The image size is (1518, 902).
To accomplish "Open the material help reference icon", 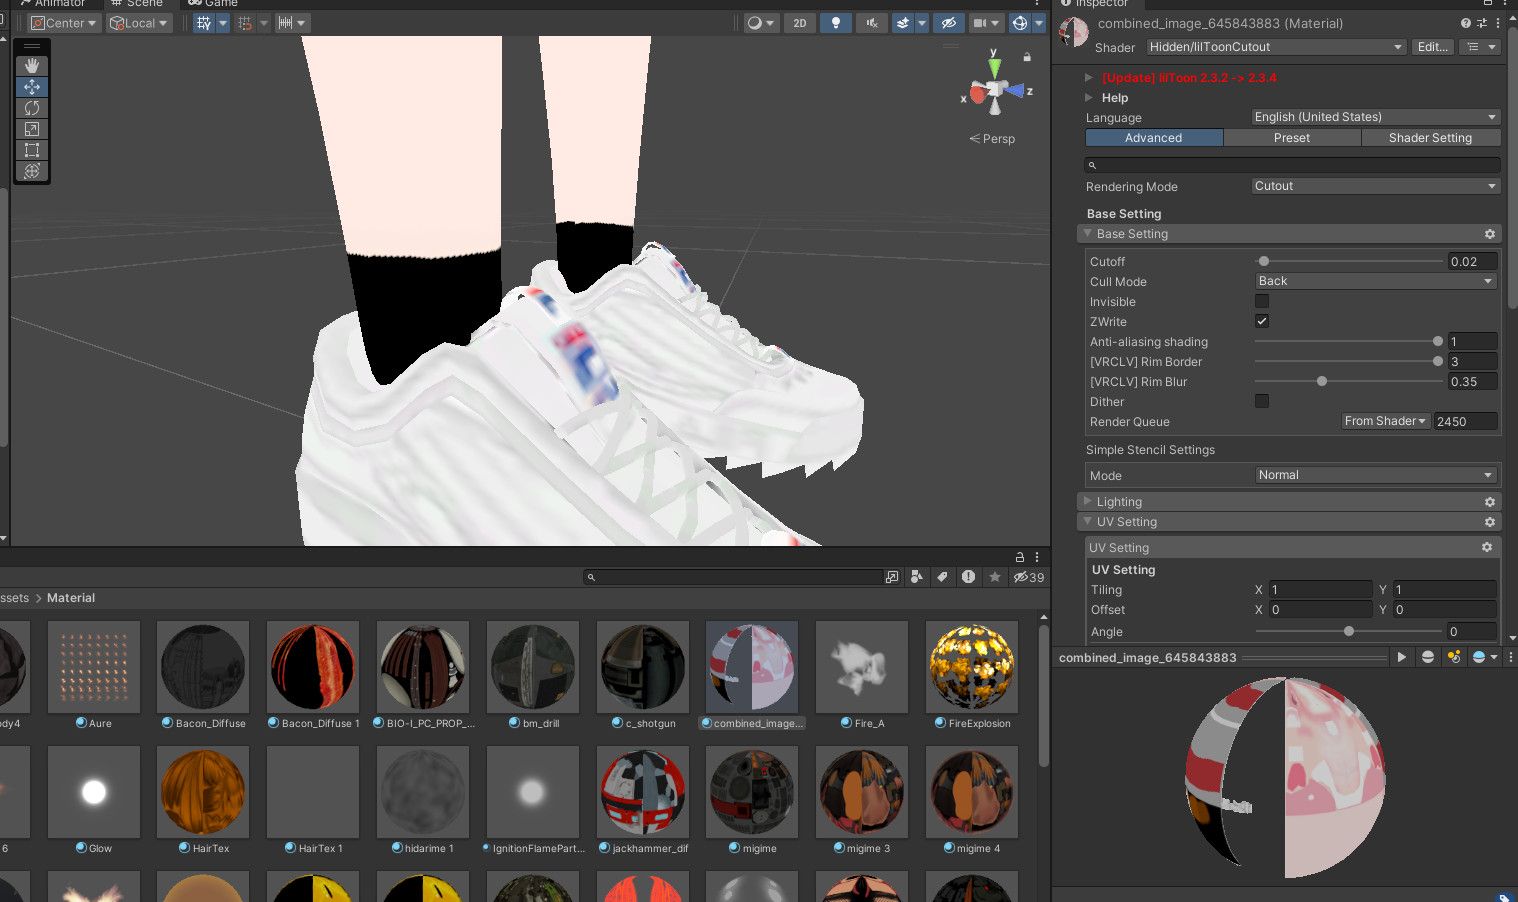I will point(1465,23).
